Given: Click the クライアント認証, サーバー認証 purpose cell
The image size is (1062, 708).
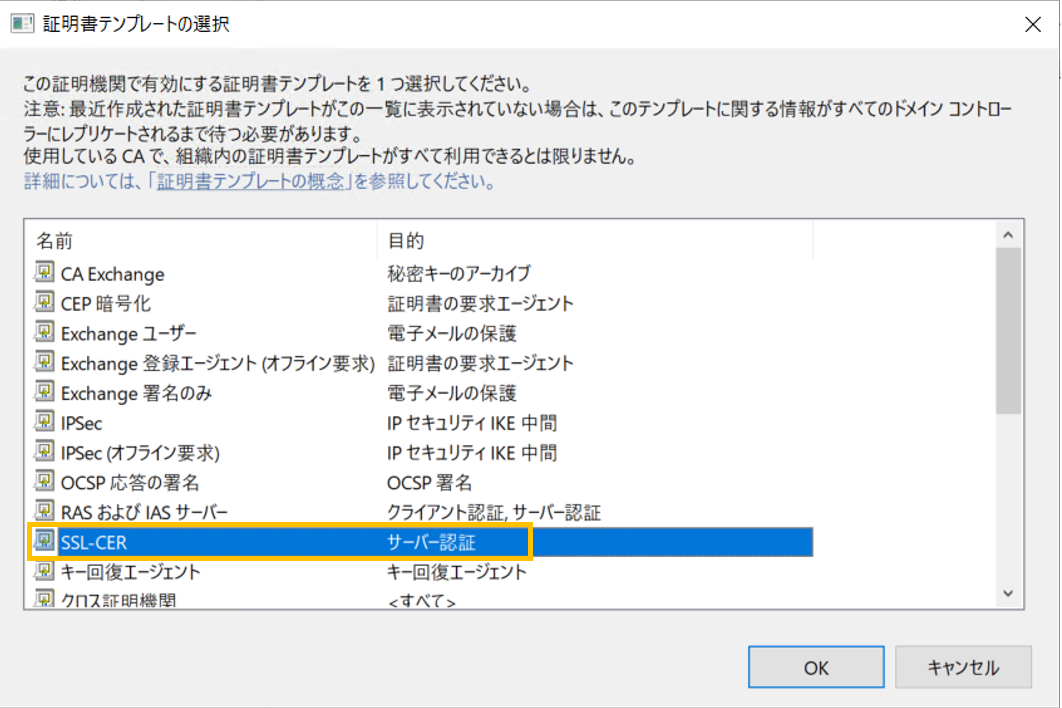Looking at the screenshot, I should click(494, 512).
